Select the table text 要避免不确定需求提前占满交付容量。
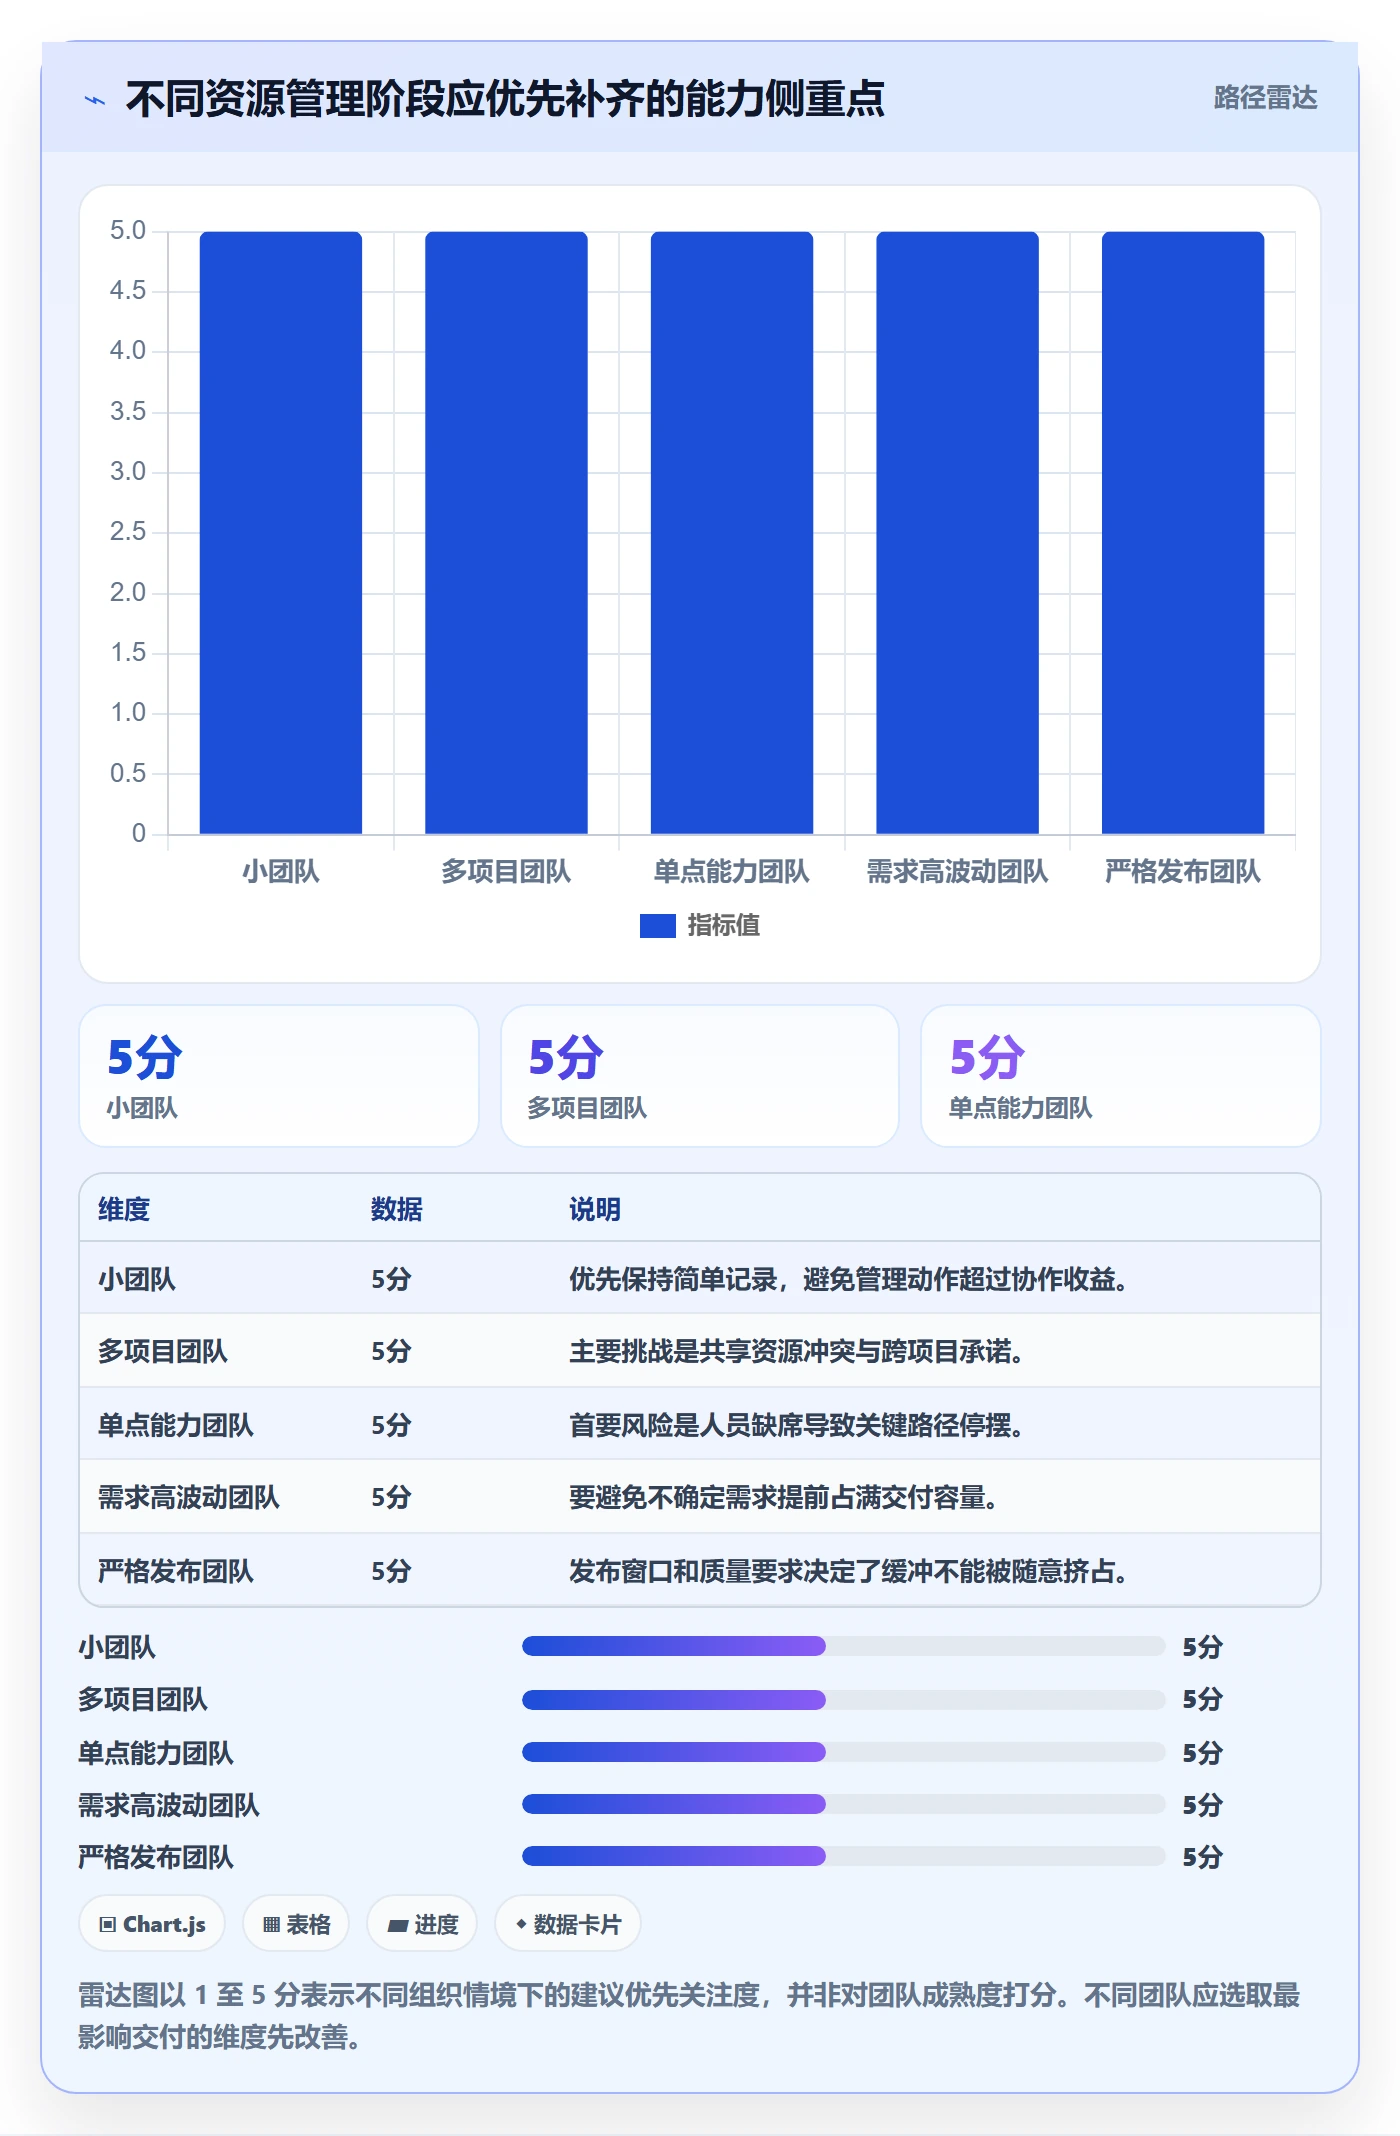 tap(784, 1498)
